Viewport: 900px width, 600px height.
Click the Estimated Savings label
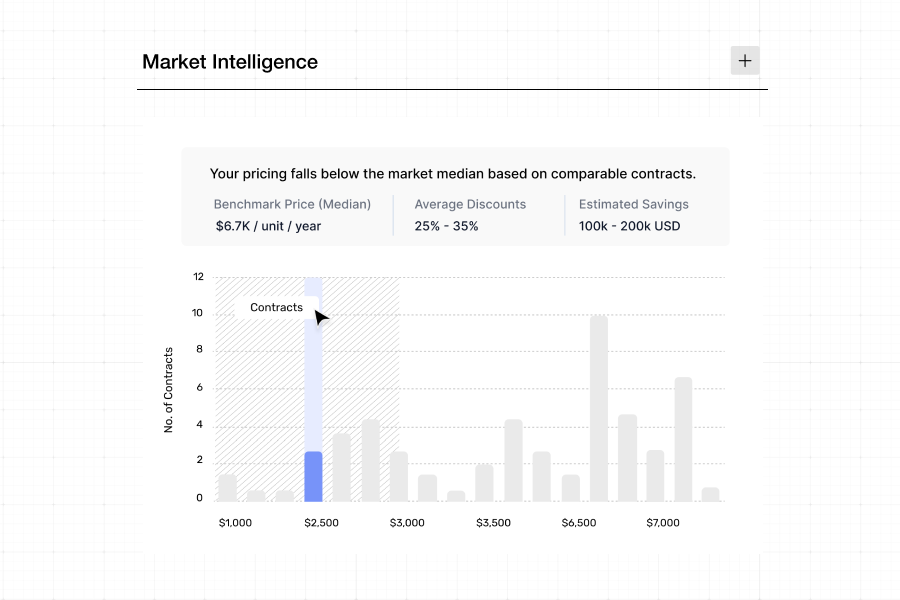(x=634, y=204)
